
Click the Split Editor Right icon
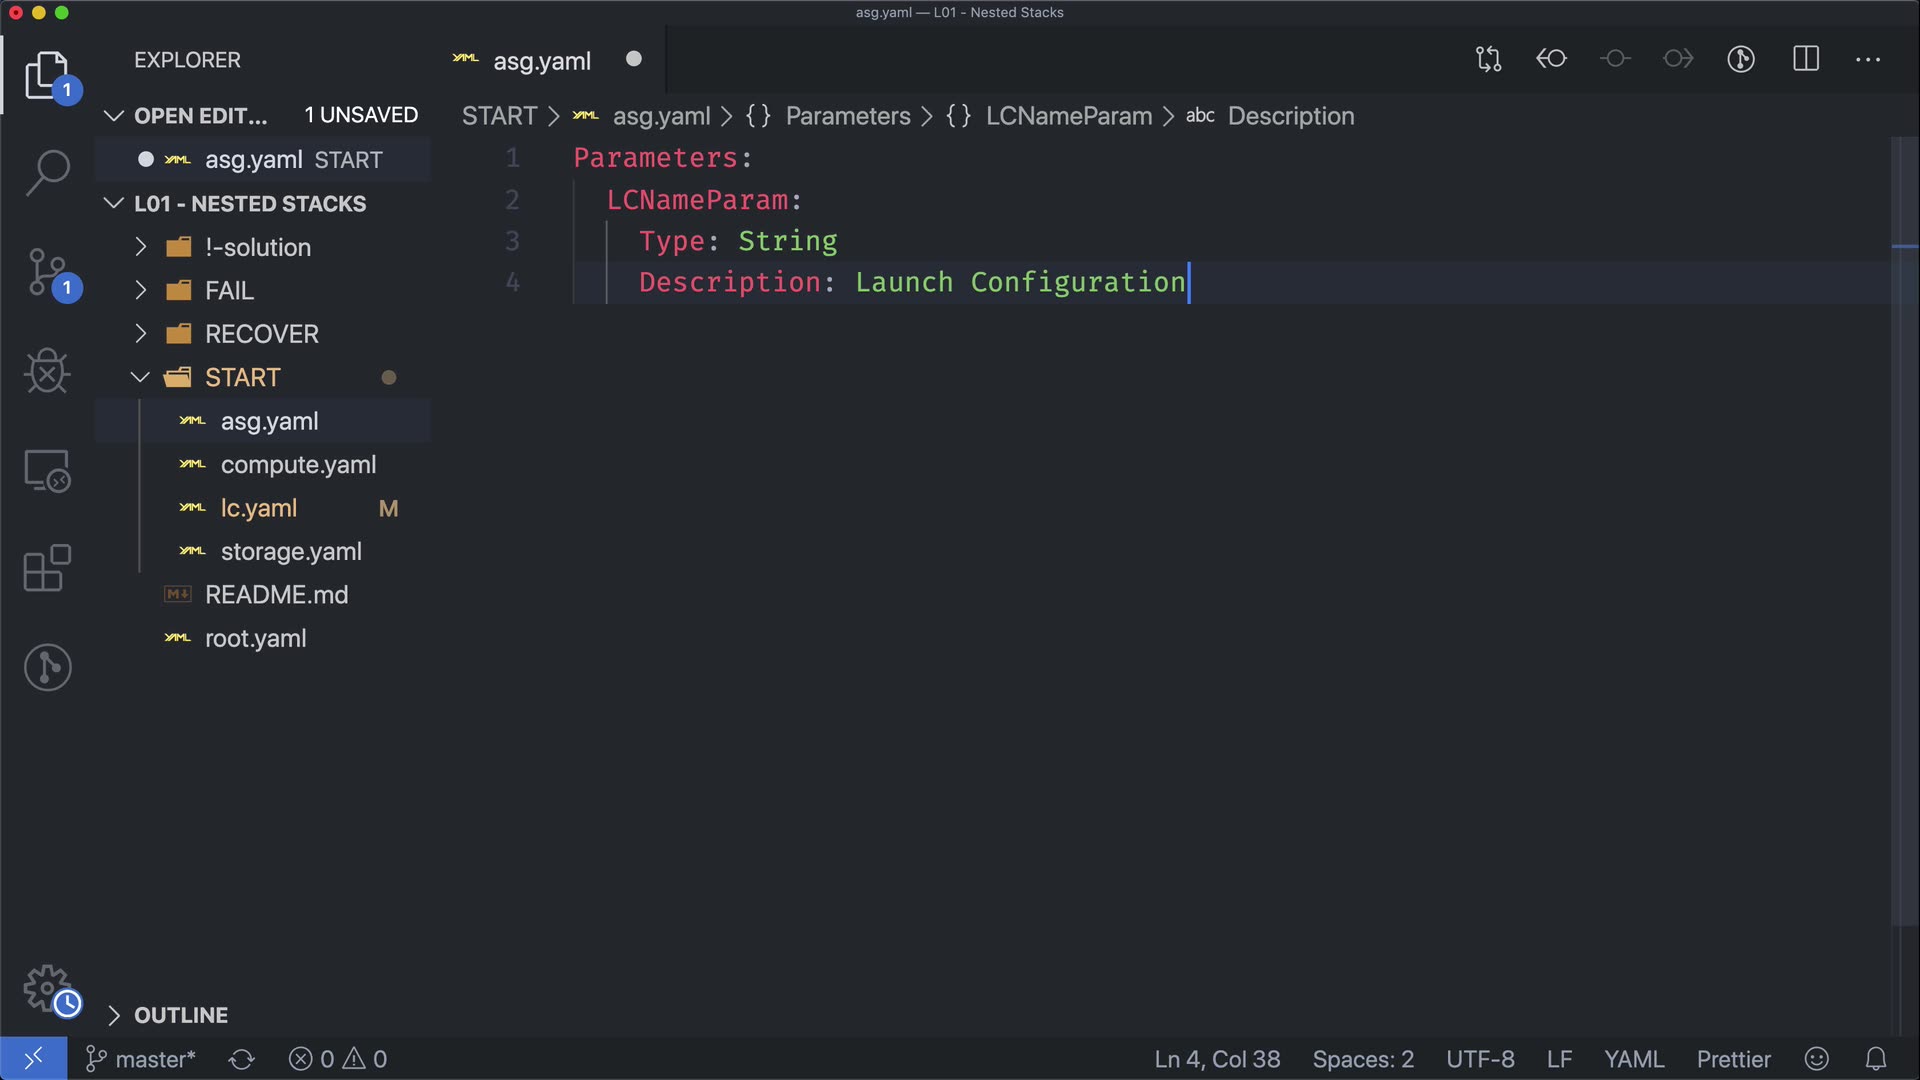click(x=1805, y=59)
